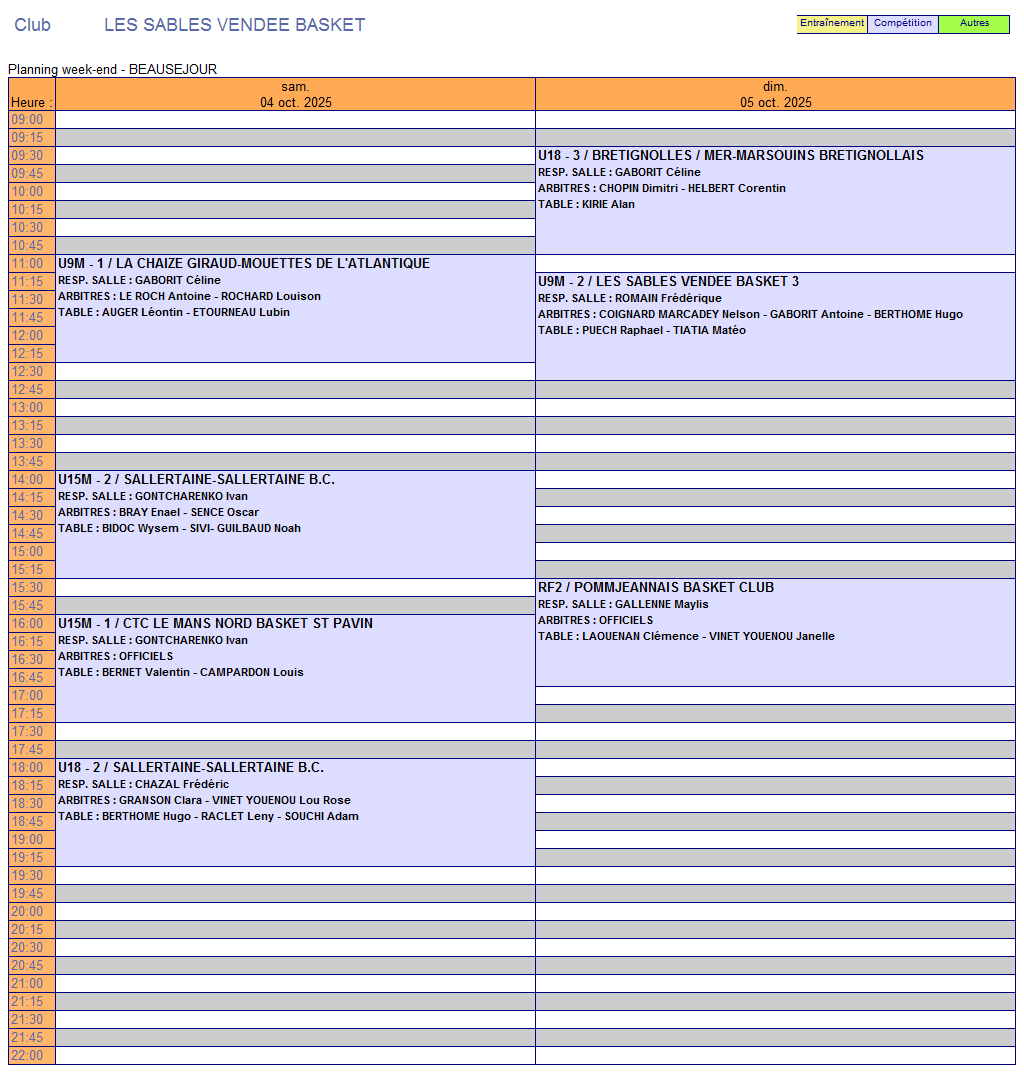
Task: Select the Sunday 05 oct. 2025 column header
Action: 775,94
